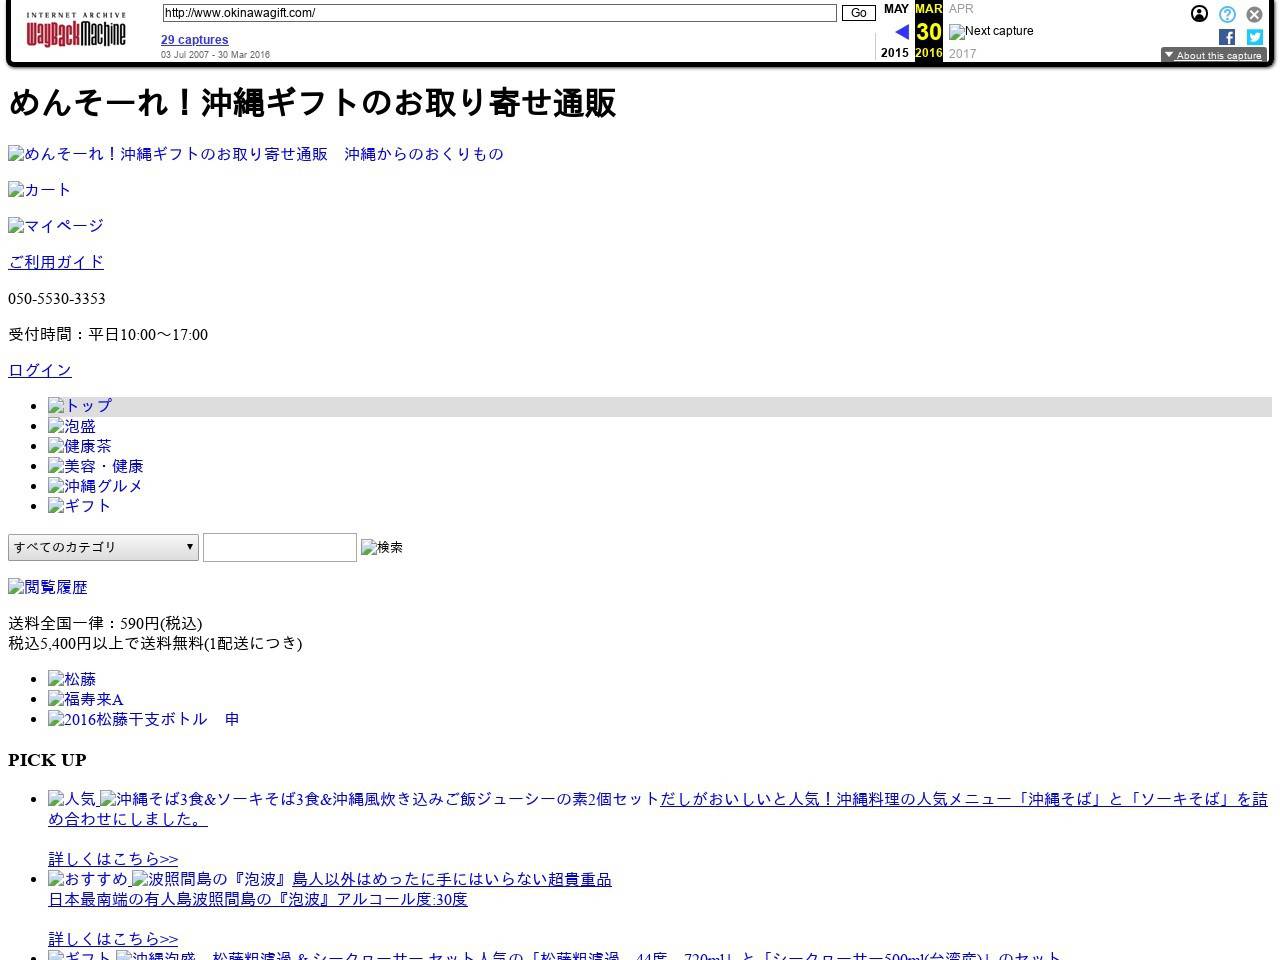Share this capture on Twitter
1280x960 pixels.
click(1254, 37)
